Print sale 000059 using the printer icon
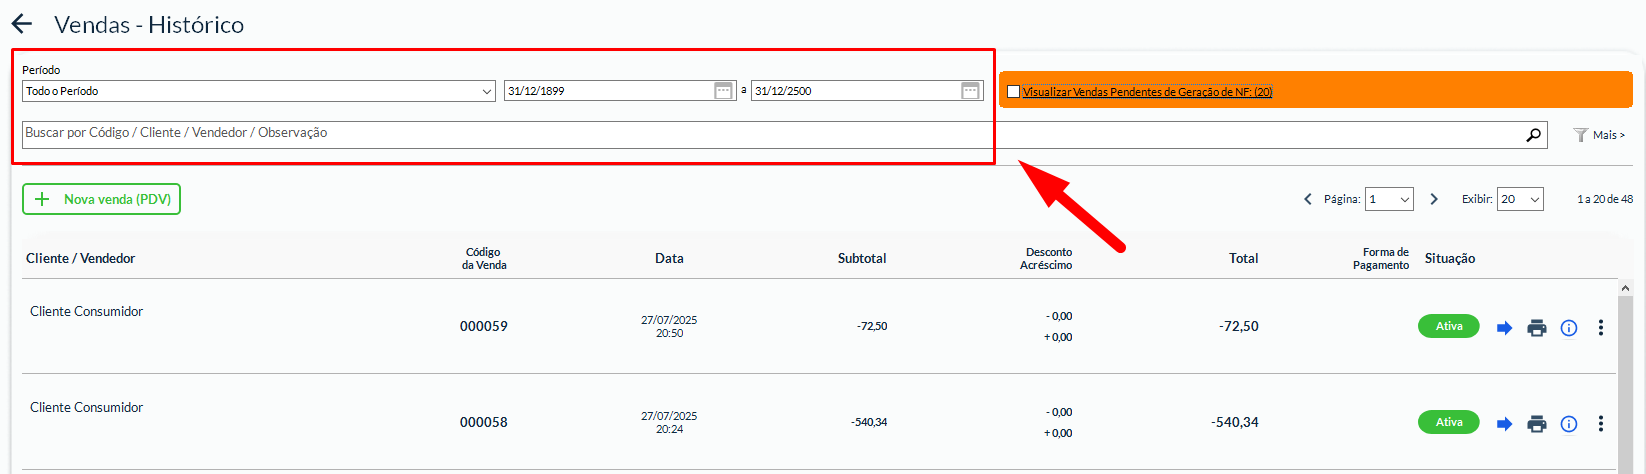 coord(1537,328)
